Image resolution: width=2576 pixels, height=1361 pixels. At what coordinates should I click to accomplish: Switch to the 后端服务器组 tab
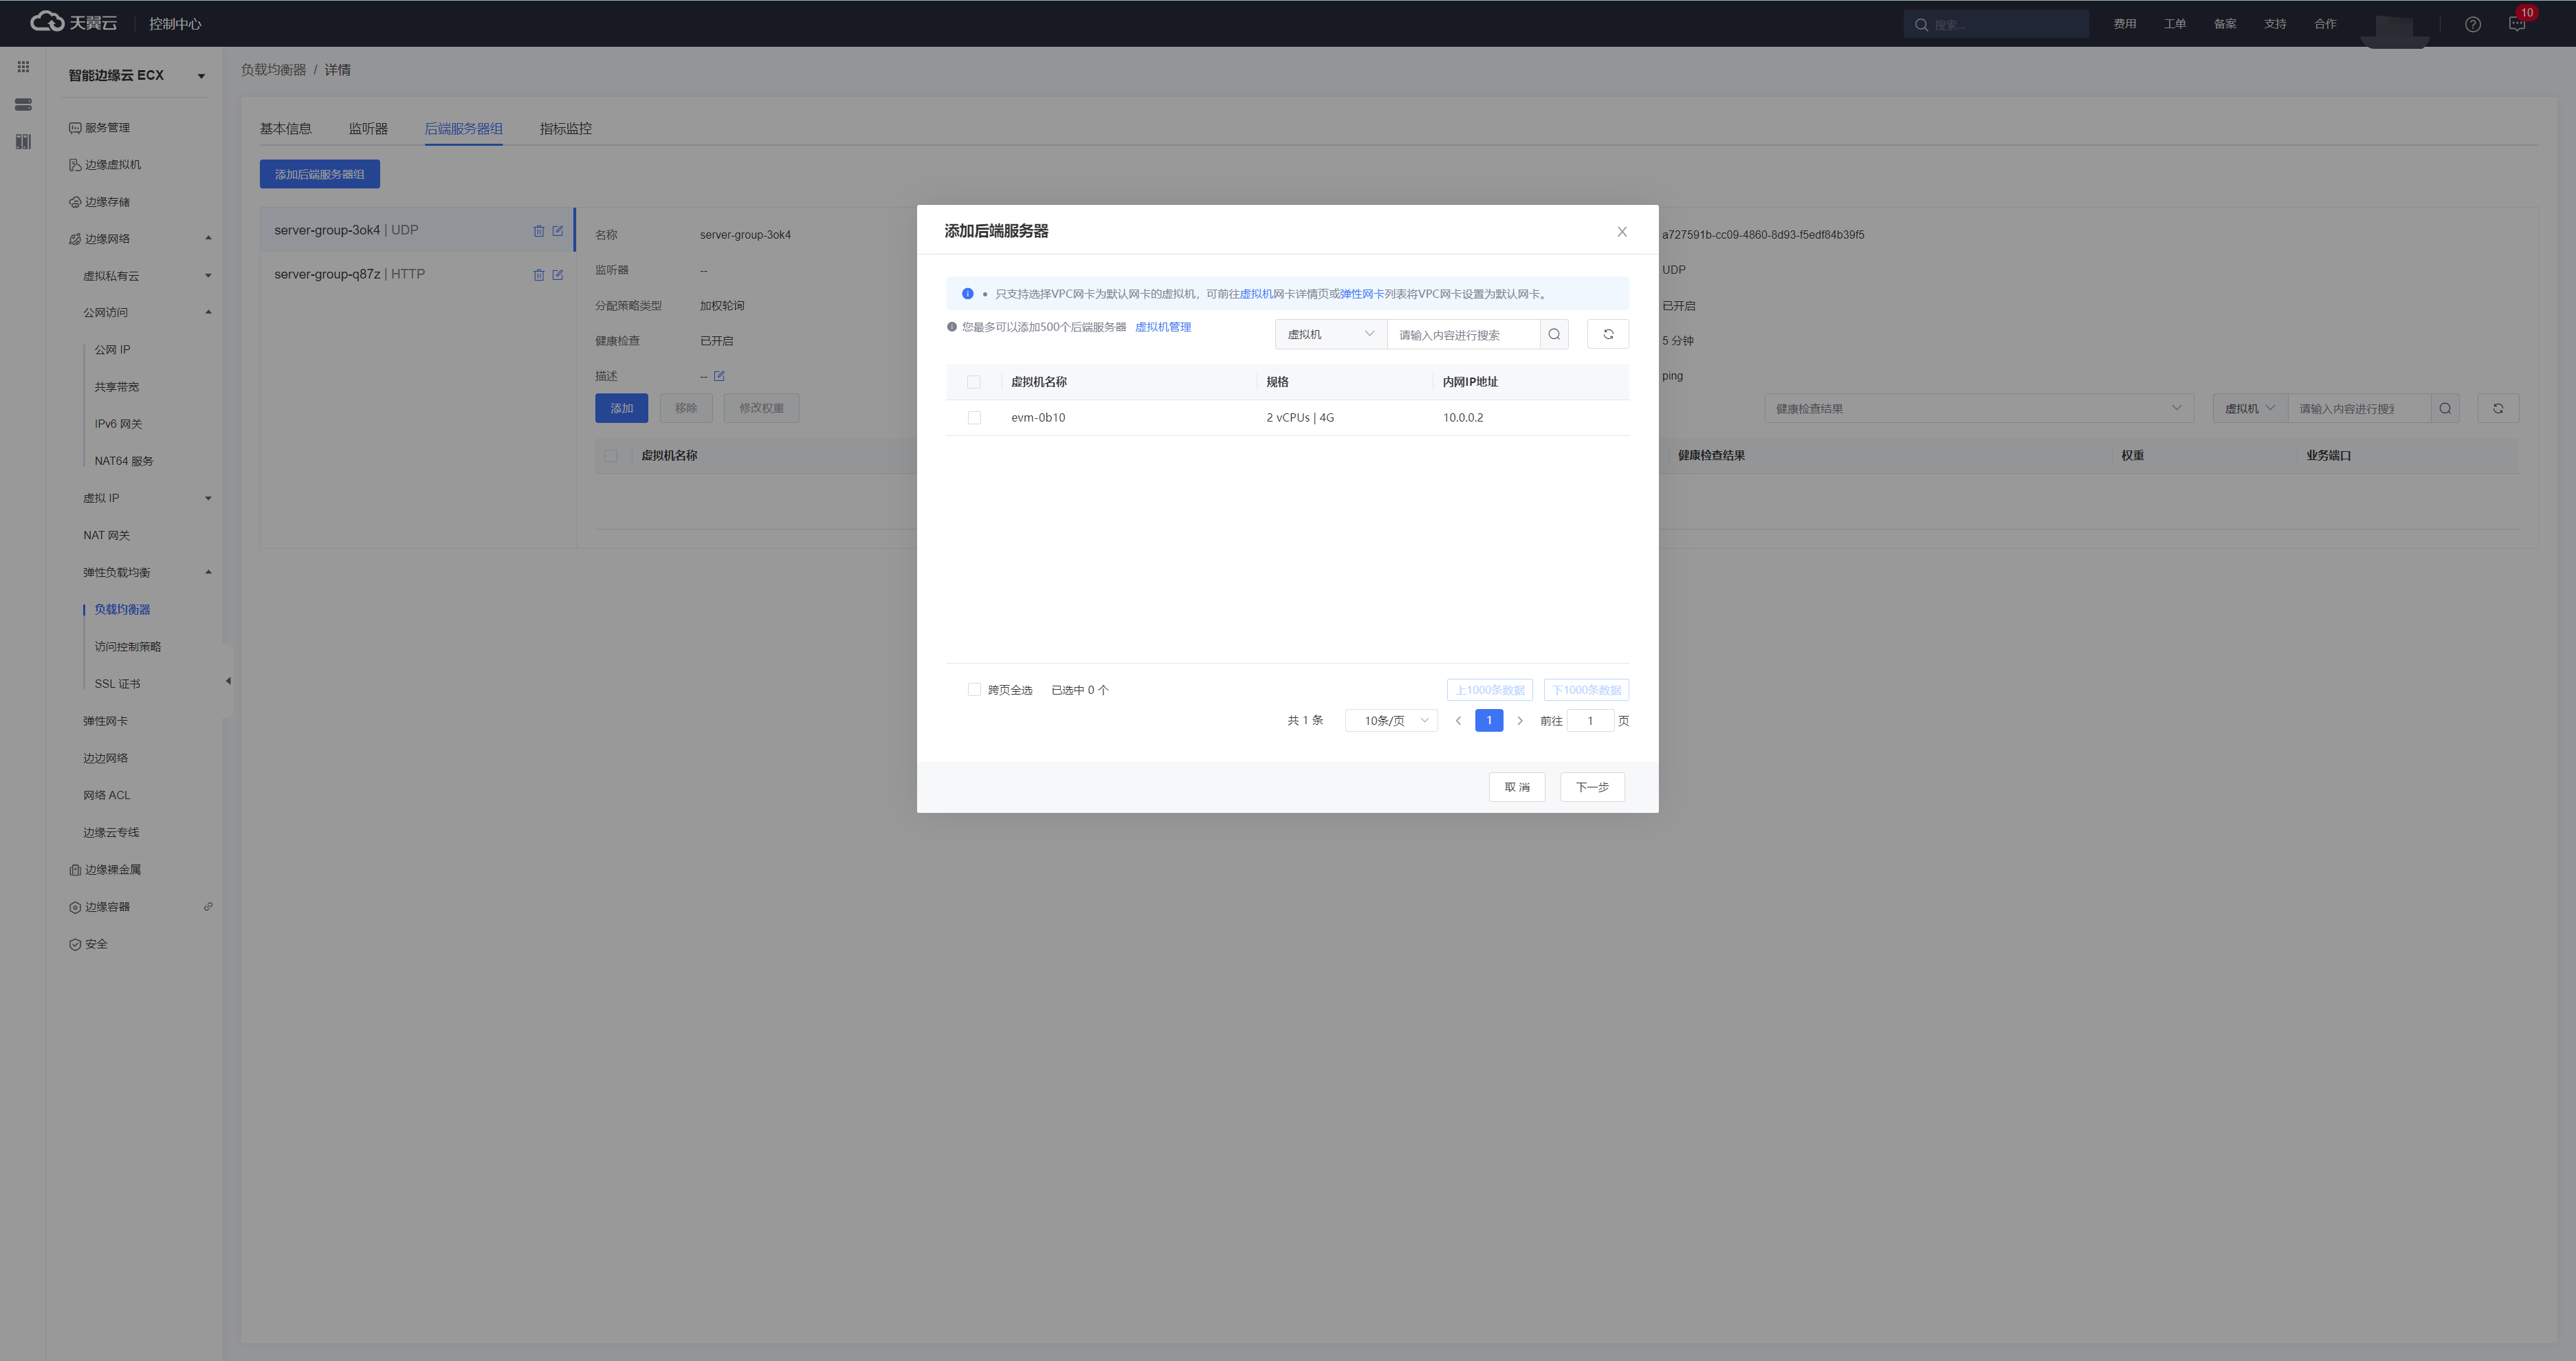pyautogui.click(x=464, y=129)
